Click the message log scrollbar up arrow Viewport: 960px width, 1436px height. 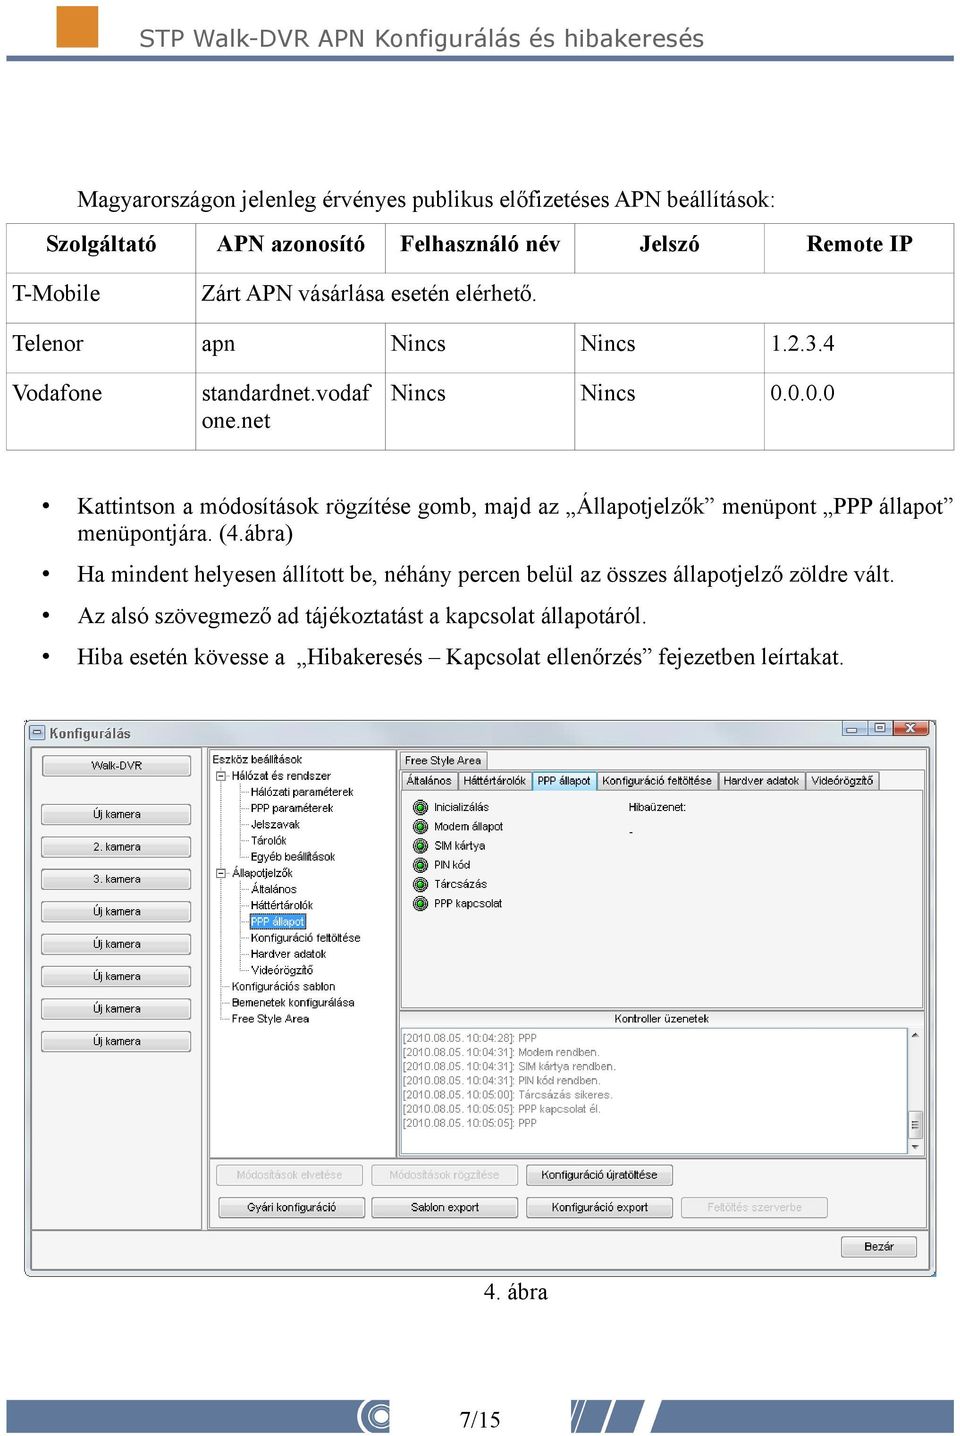(915, 1035)
